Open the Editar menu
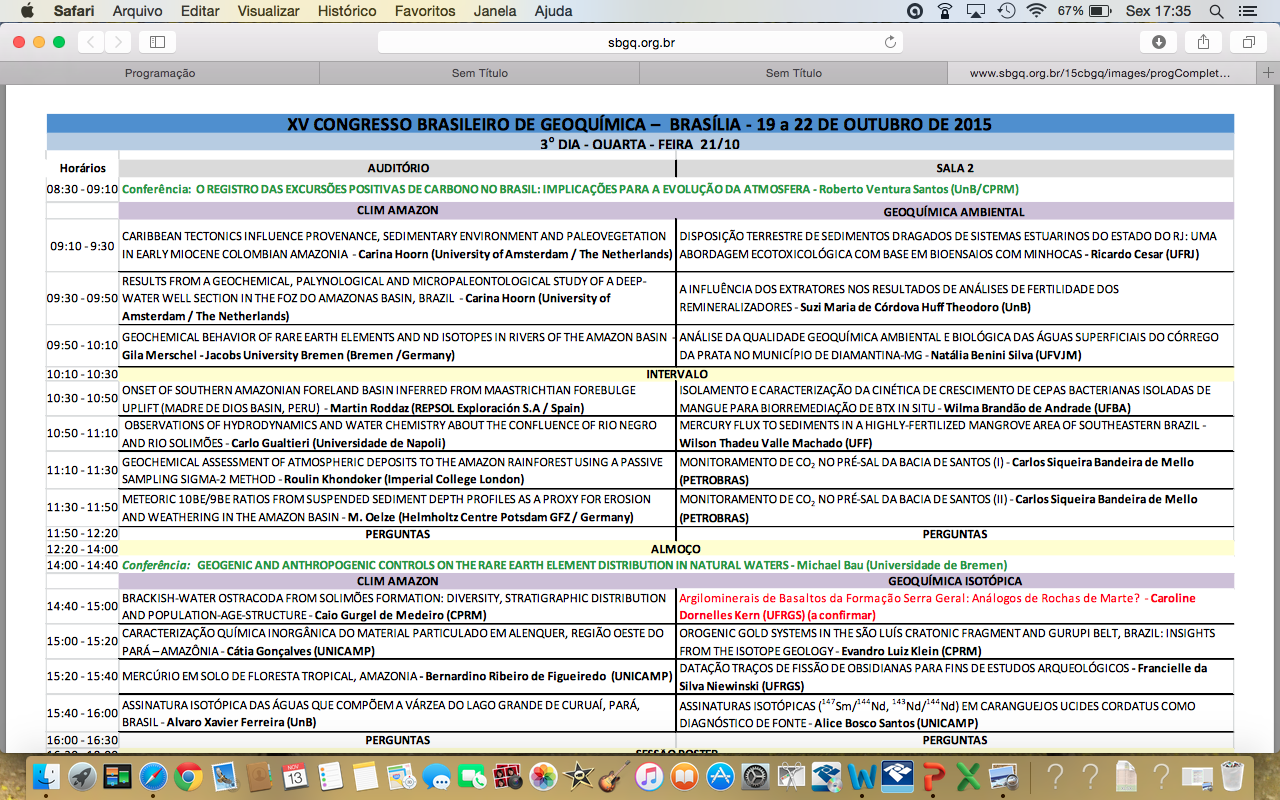The image size is (1280, 800). 201,11
